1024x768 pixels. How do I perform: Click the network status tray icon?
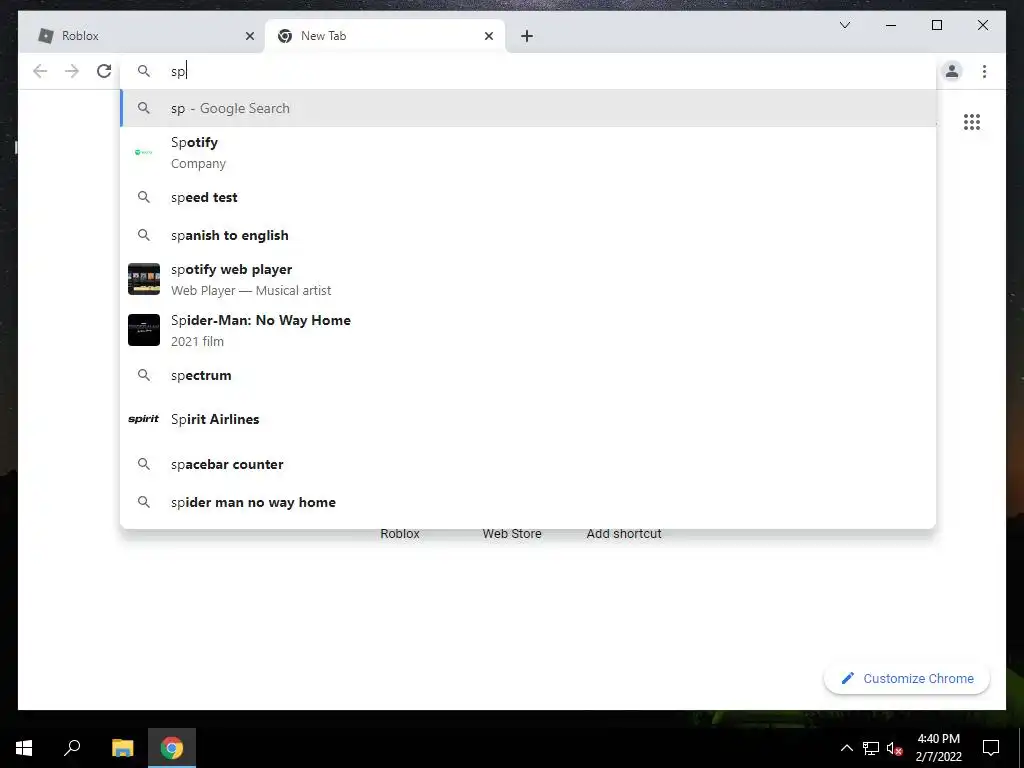click(871, 748)
